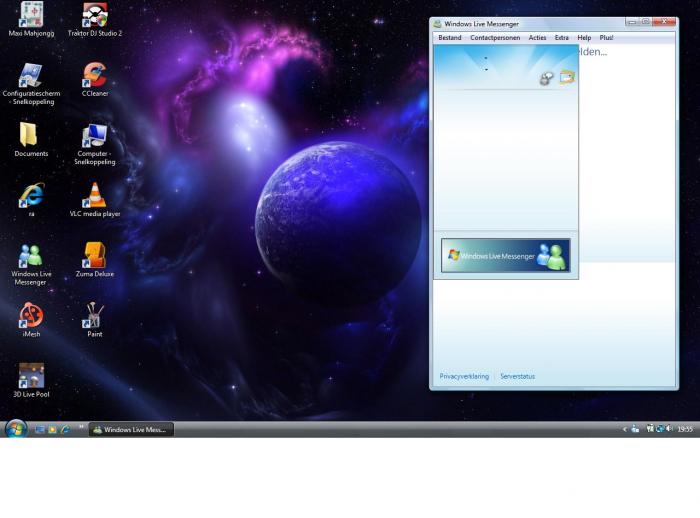Open the volume speaker tray icon
Viewport: 700px width, 518px height.
tap(669, 429)
